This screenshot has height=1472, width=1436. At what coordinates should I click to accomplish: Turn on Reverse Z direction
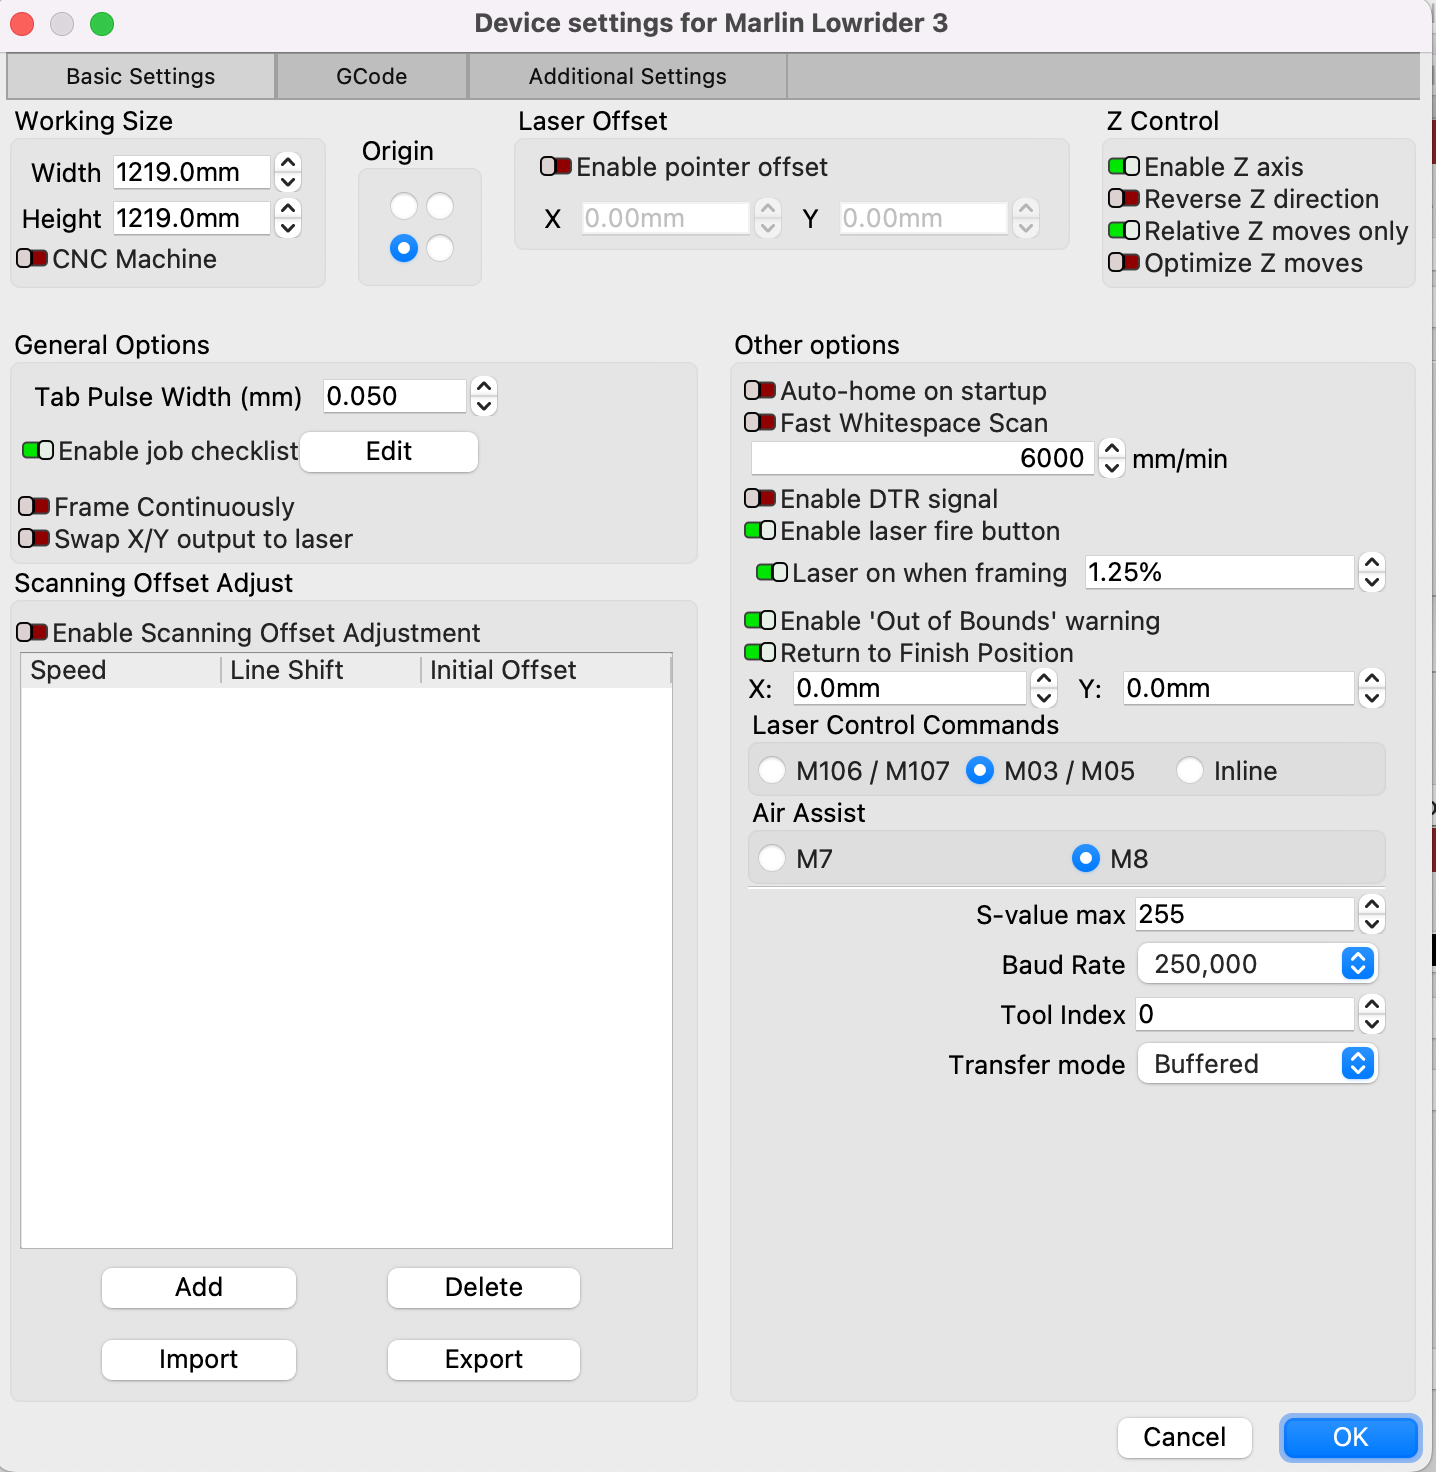tap(1124, 199)
